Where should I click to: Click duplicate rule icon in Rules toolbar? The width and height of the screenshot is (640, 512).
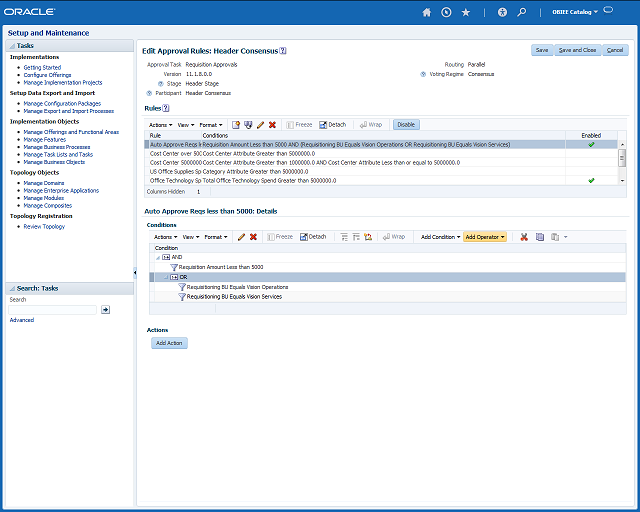coord(248,125)
